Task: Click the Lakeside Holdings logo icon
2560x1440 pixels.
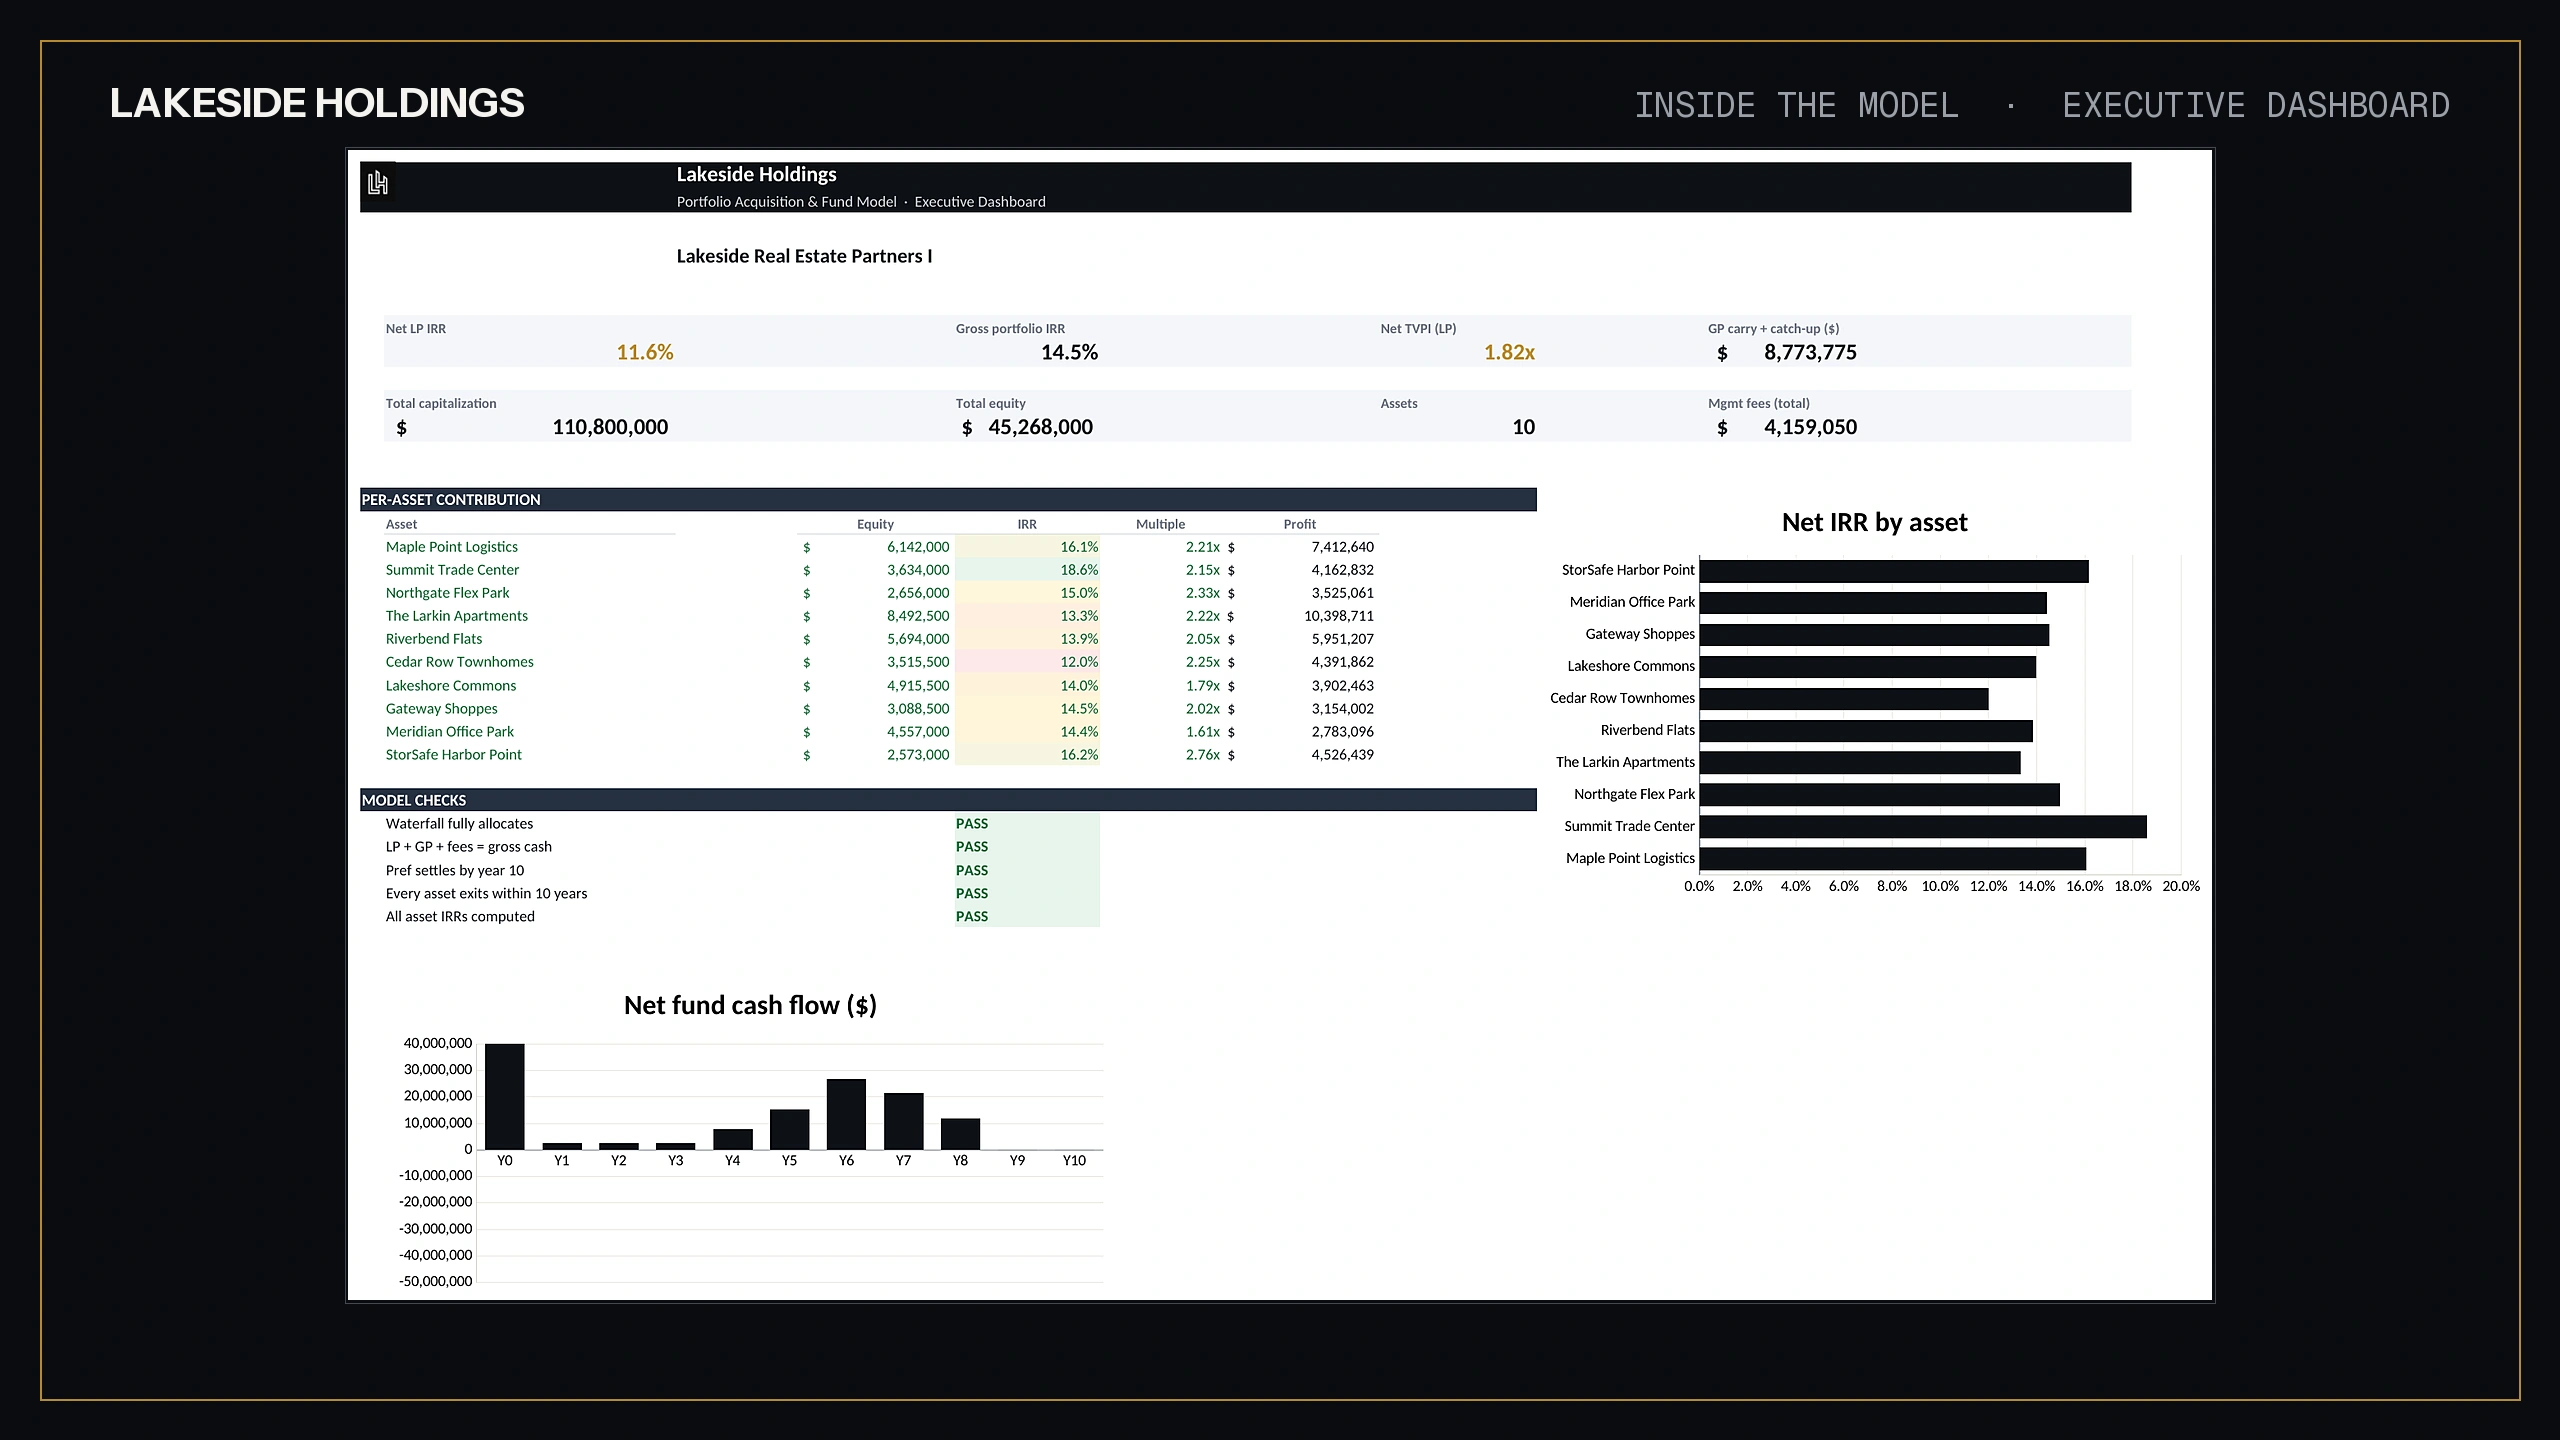Action: [378, 183]
